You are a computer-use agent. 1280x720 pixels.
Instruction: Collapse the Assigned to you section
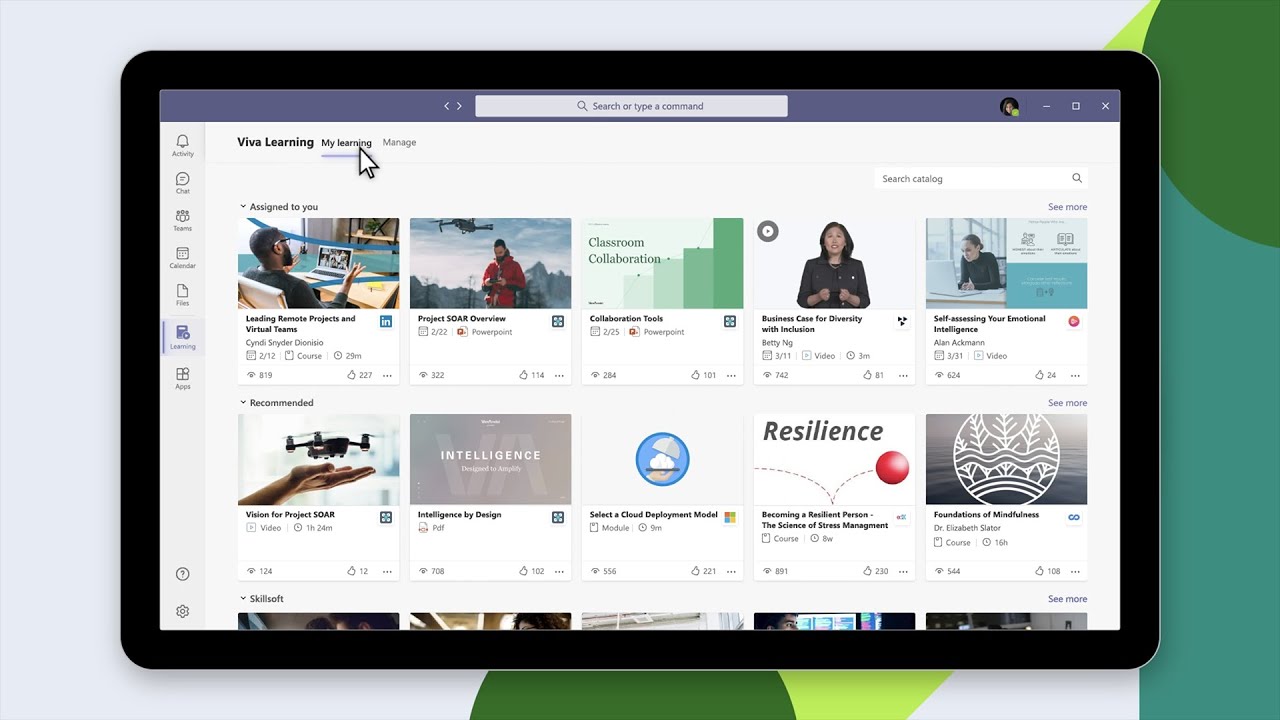point(241,206)
